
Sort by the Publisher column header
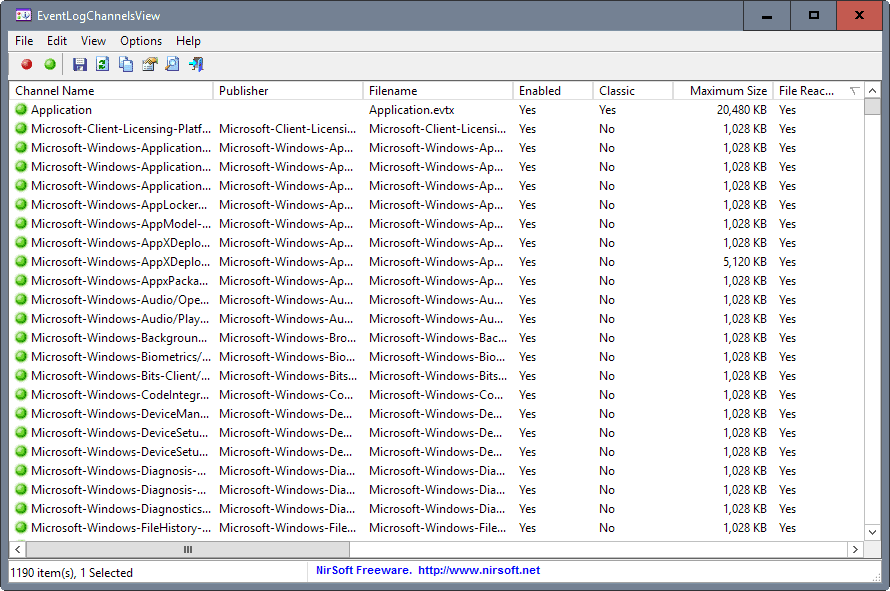click(288, 91)
